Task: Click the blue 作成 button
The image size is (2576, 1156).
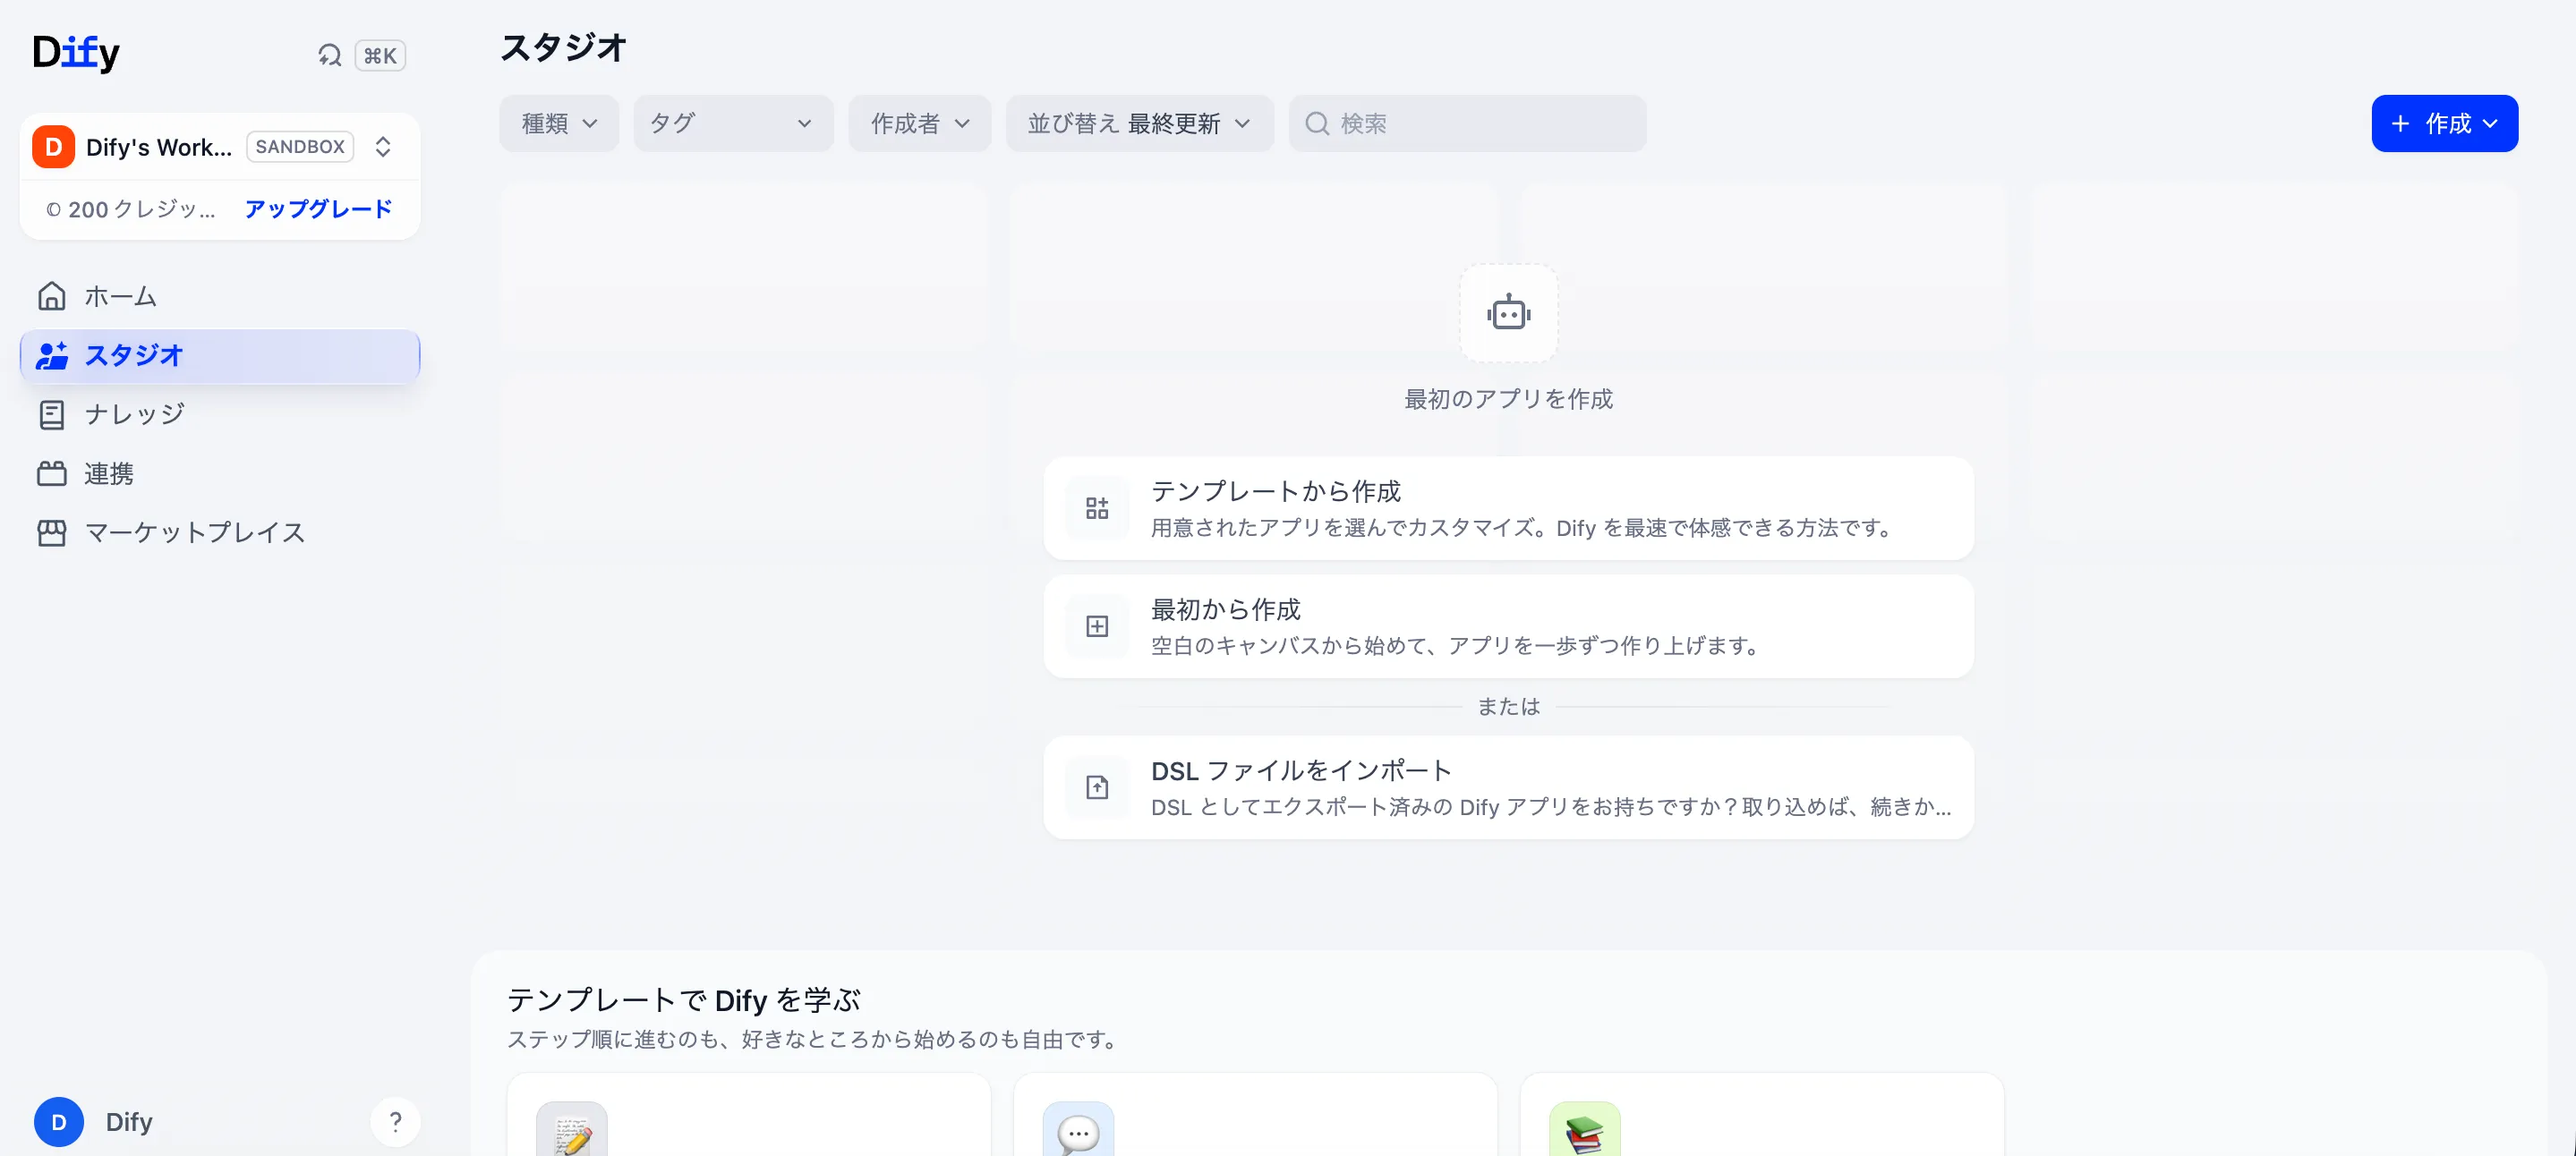Action: 2444,123
